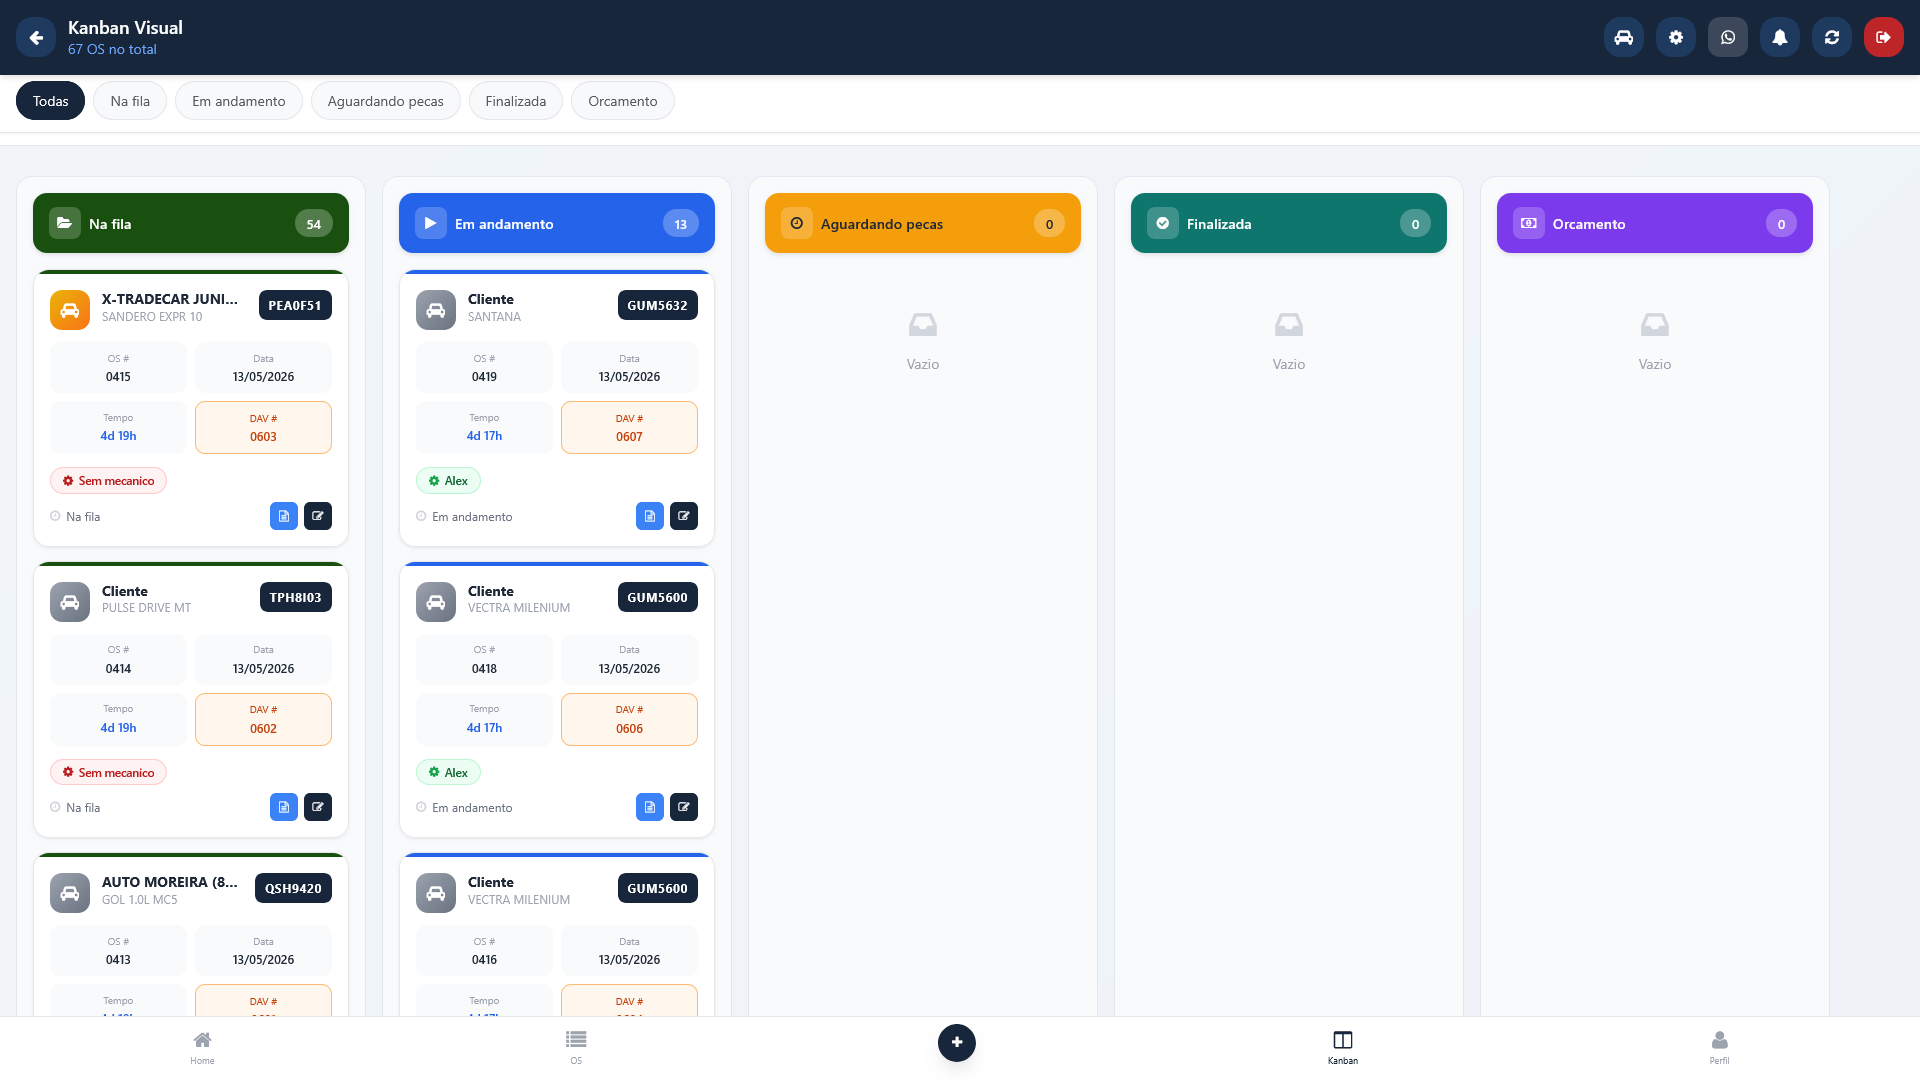The image size is (1920, 1080).
Task: Open Perfil tab in bottom navigation
Action: 1719,1048
